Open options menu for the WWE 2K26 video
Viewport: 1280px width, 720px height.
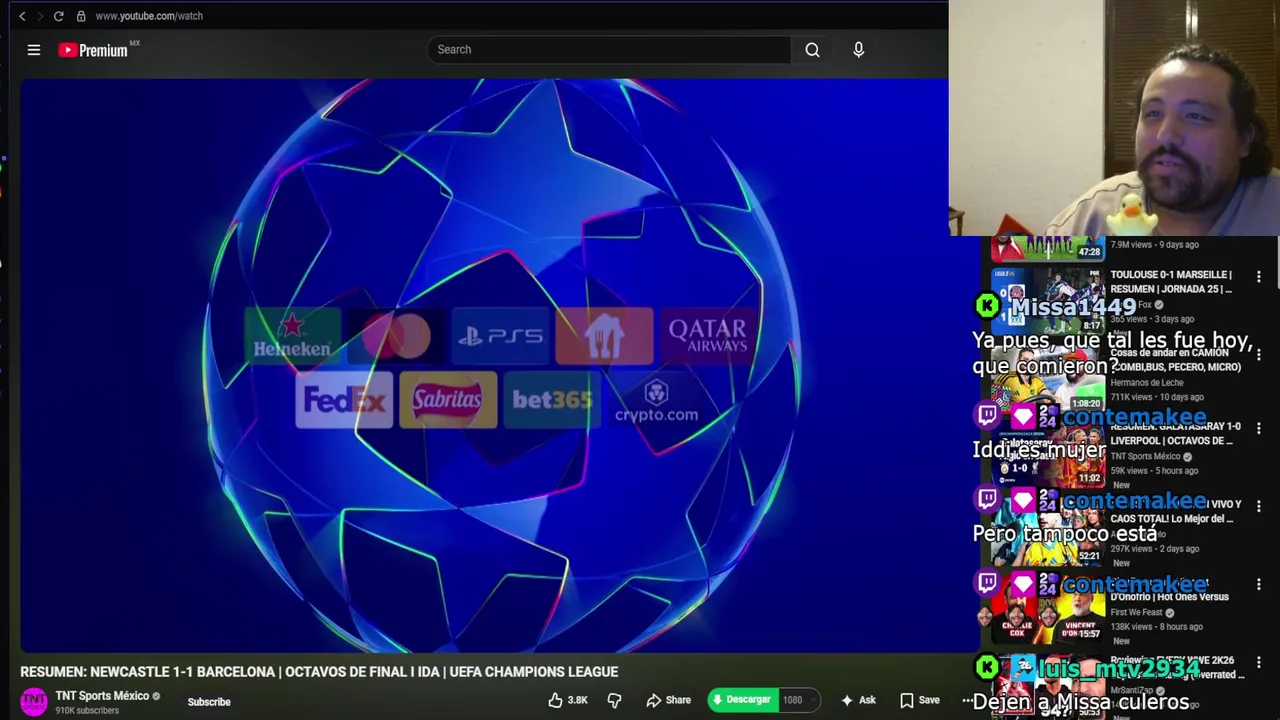point(1259,663)
